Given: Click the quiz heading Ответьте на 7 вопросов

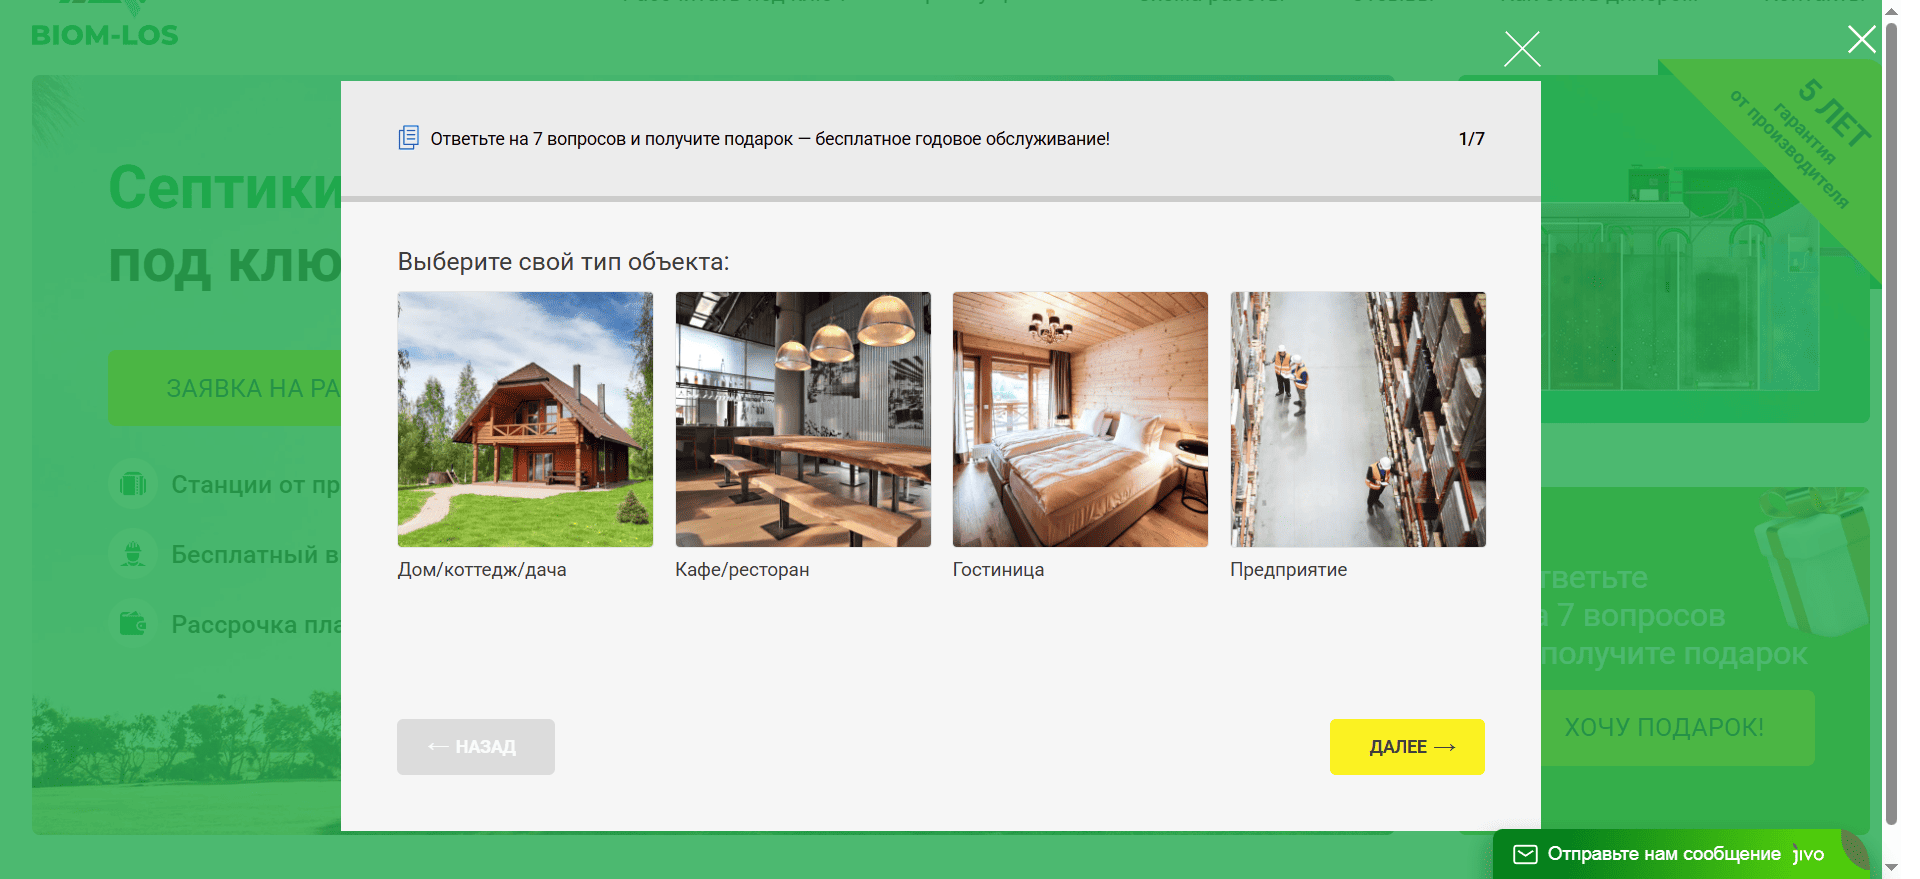Looking at the screenshot, I should click(770, 139).
